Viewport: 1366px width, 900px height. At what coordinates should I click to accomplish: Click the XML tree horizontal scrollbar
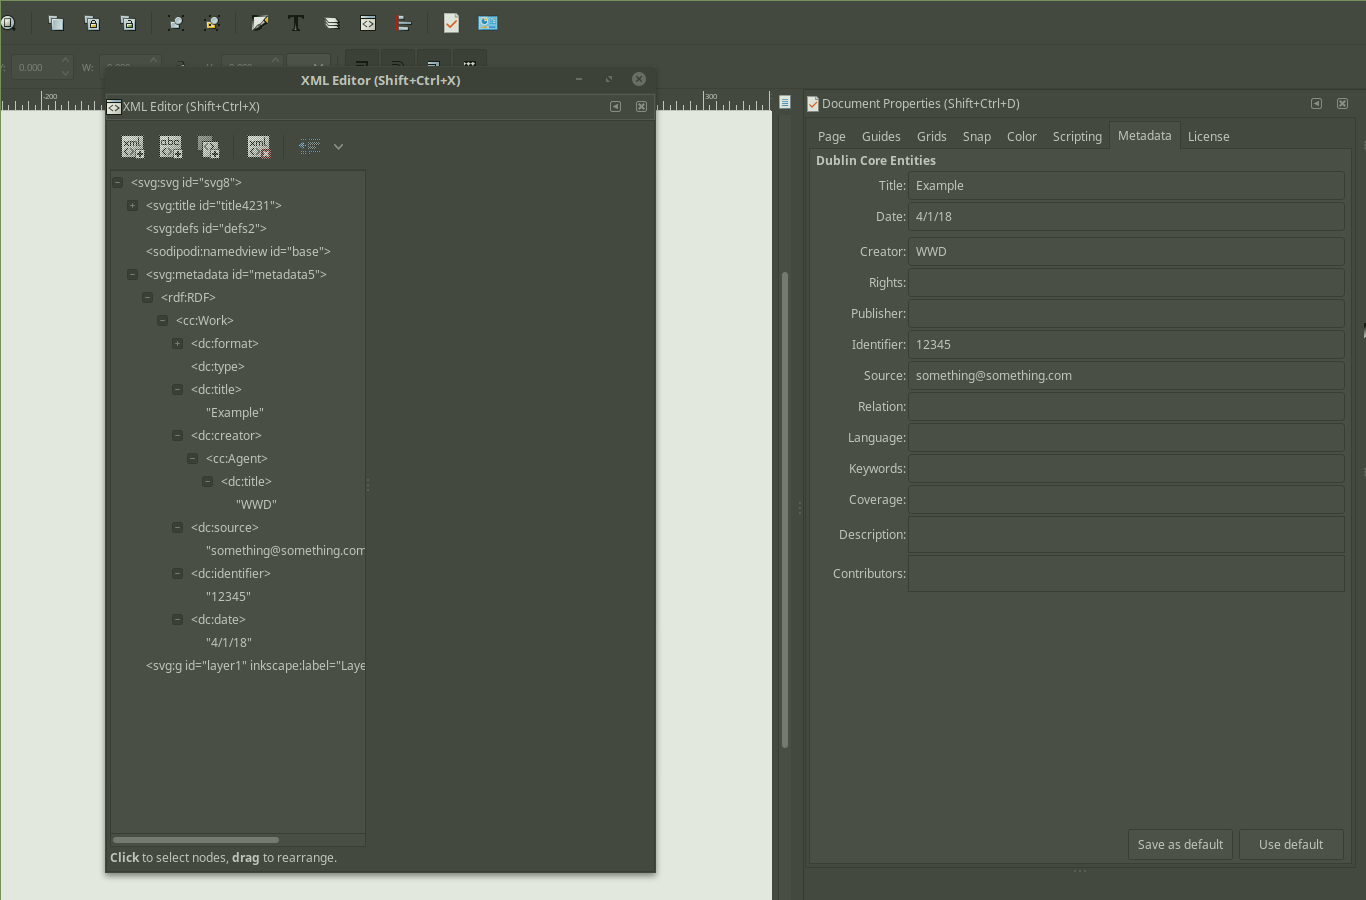point(196,840)
